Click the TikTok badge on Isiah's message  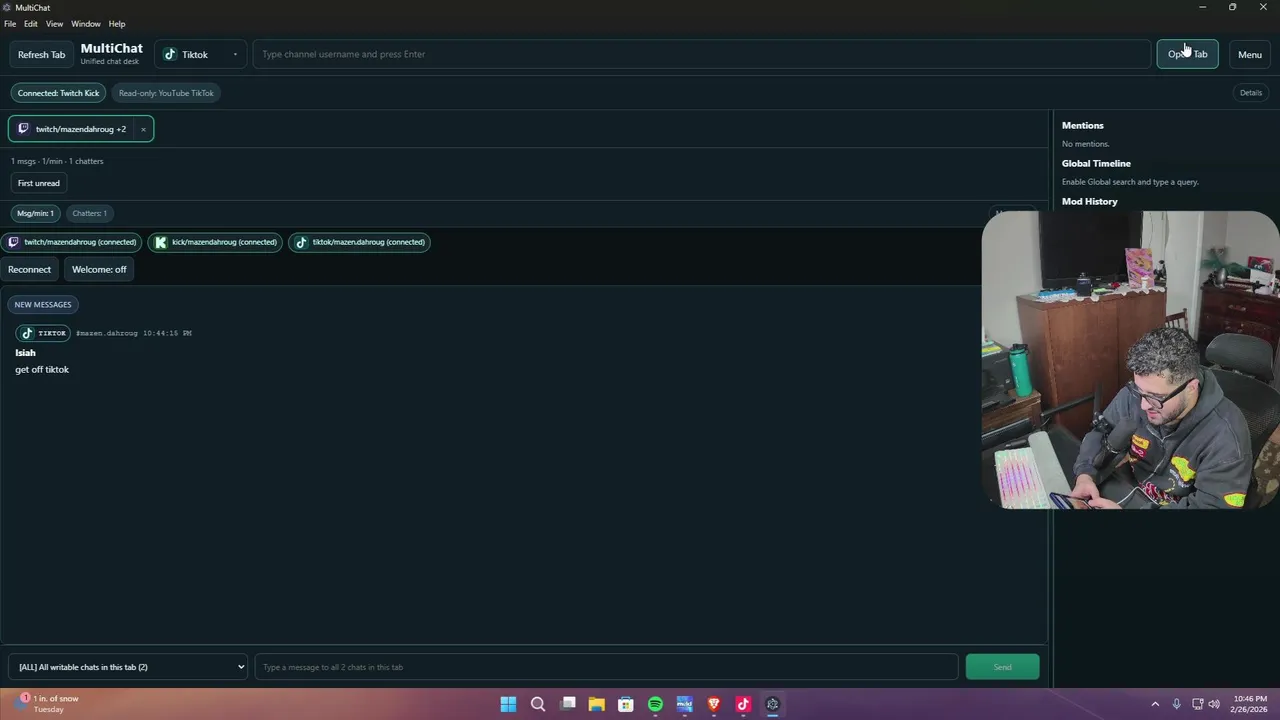43,333
